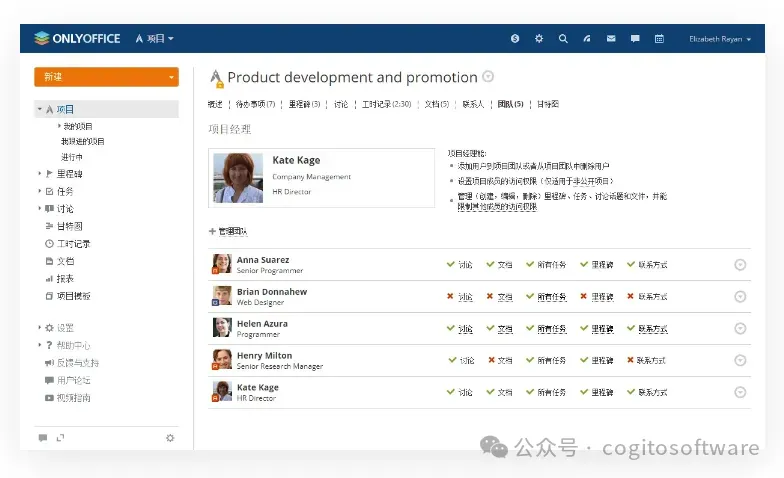Open 甘特图 in the left sidebar
The height and width of the screenshot is (478, 784).
coord(70,226)
